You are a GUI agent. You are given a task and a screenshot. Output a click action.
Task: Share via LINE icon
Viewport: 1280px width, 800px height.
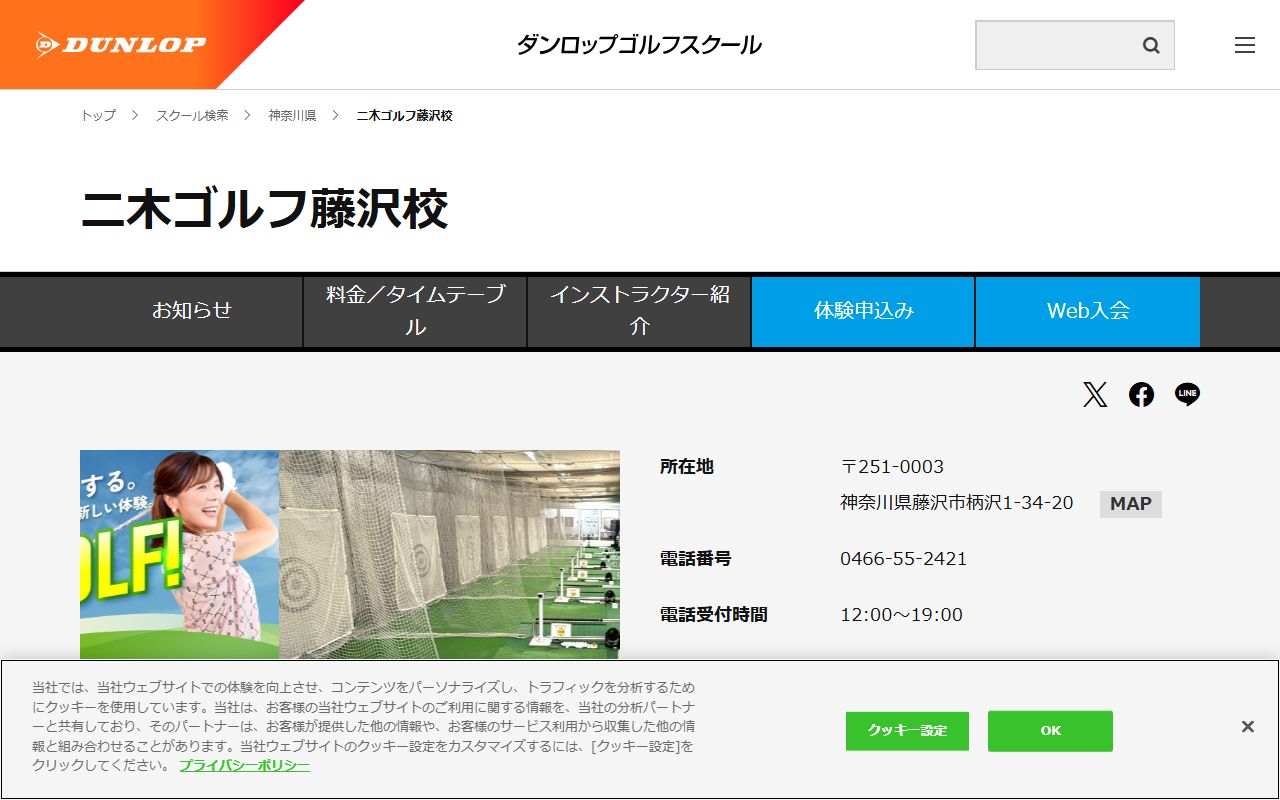[1187, 395]
